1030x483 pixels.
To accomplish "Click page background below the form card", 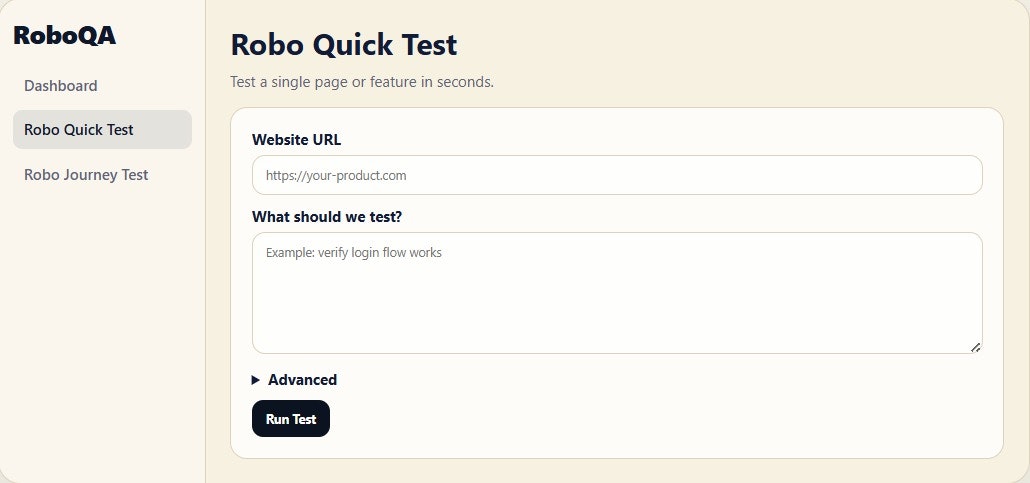I will [x=617, y=471].
